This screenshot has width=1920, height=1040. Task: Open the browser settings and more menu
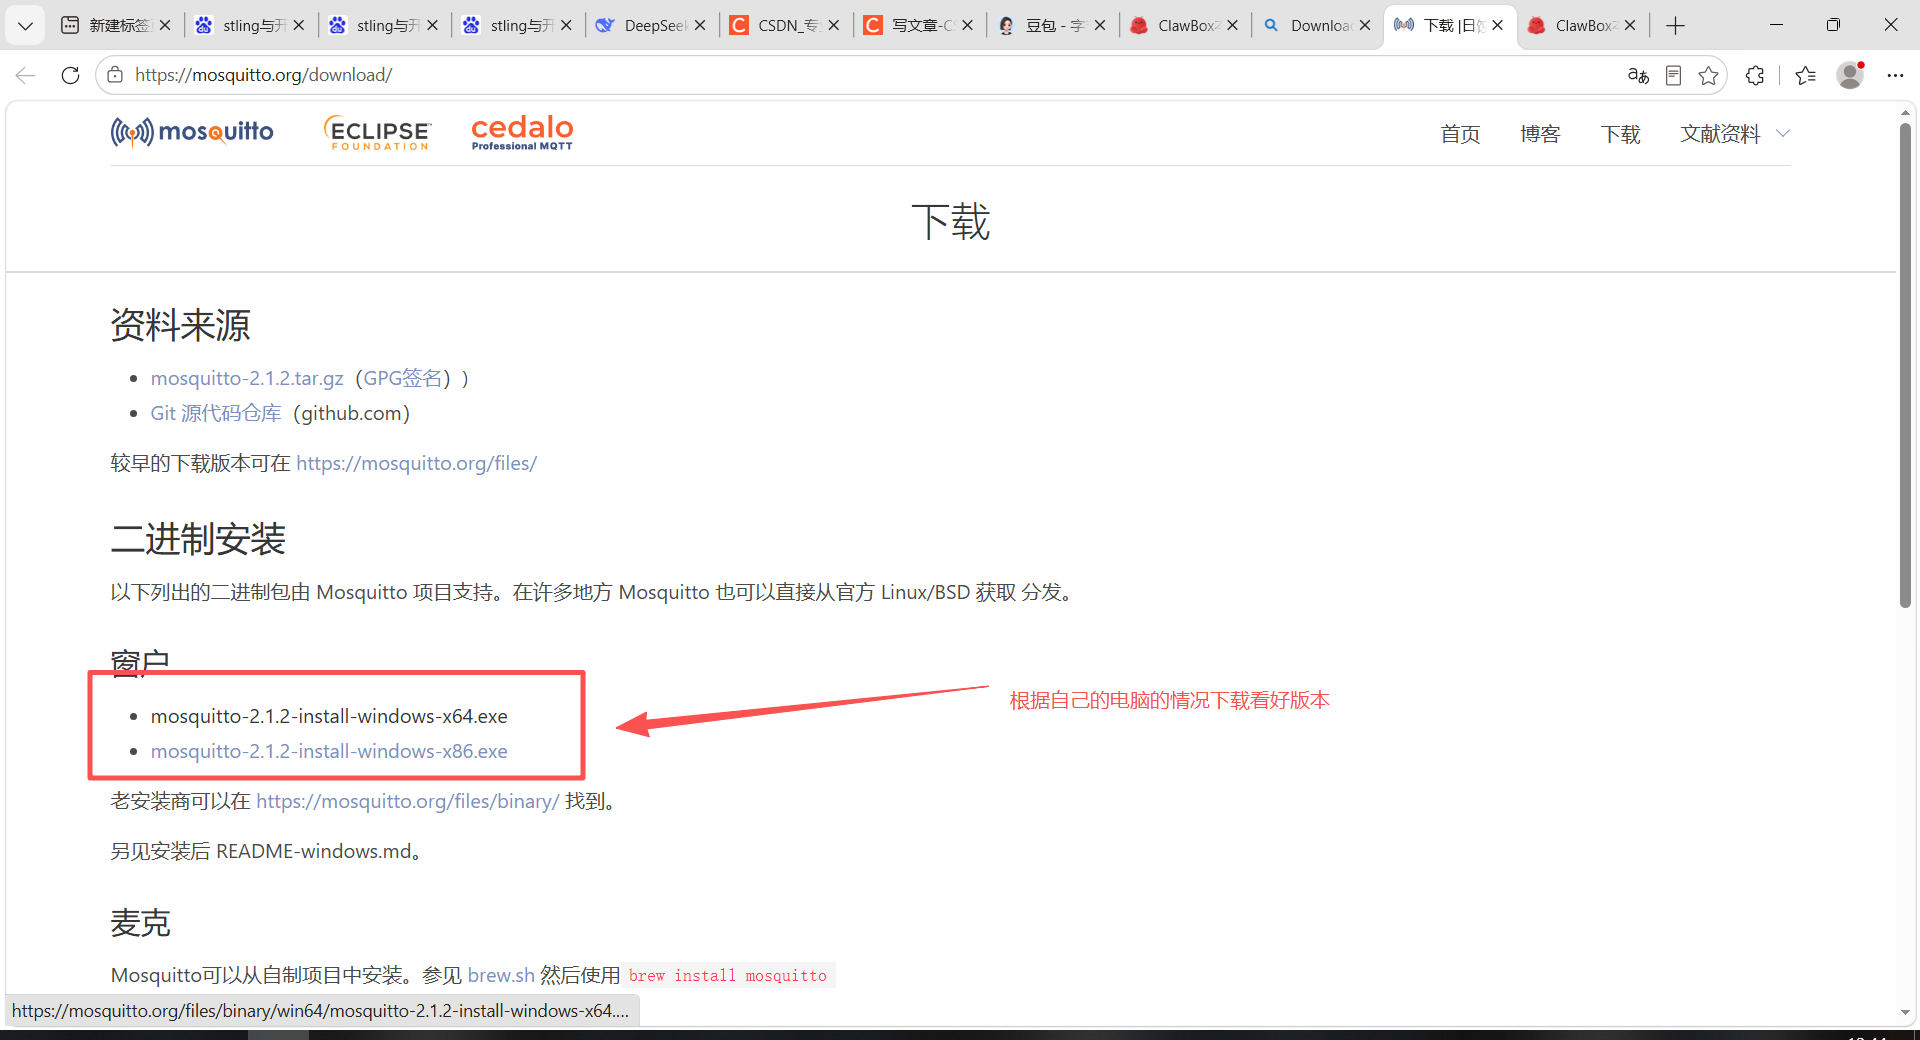pos(1895,75)
